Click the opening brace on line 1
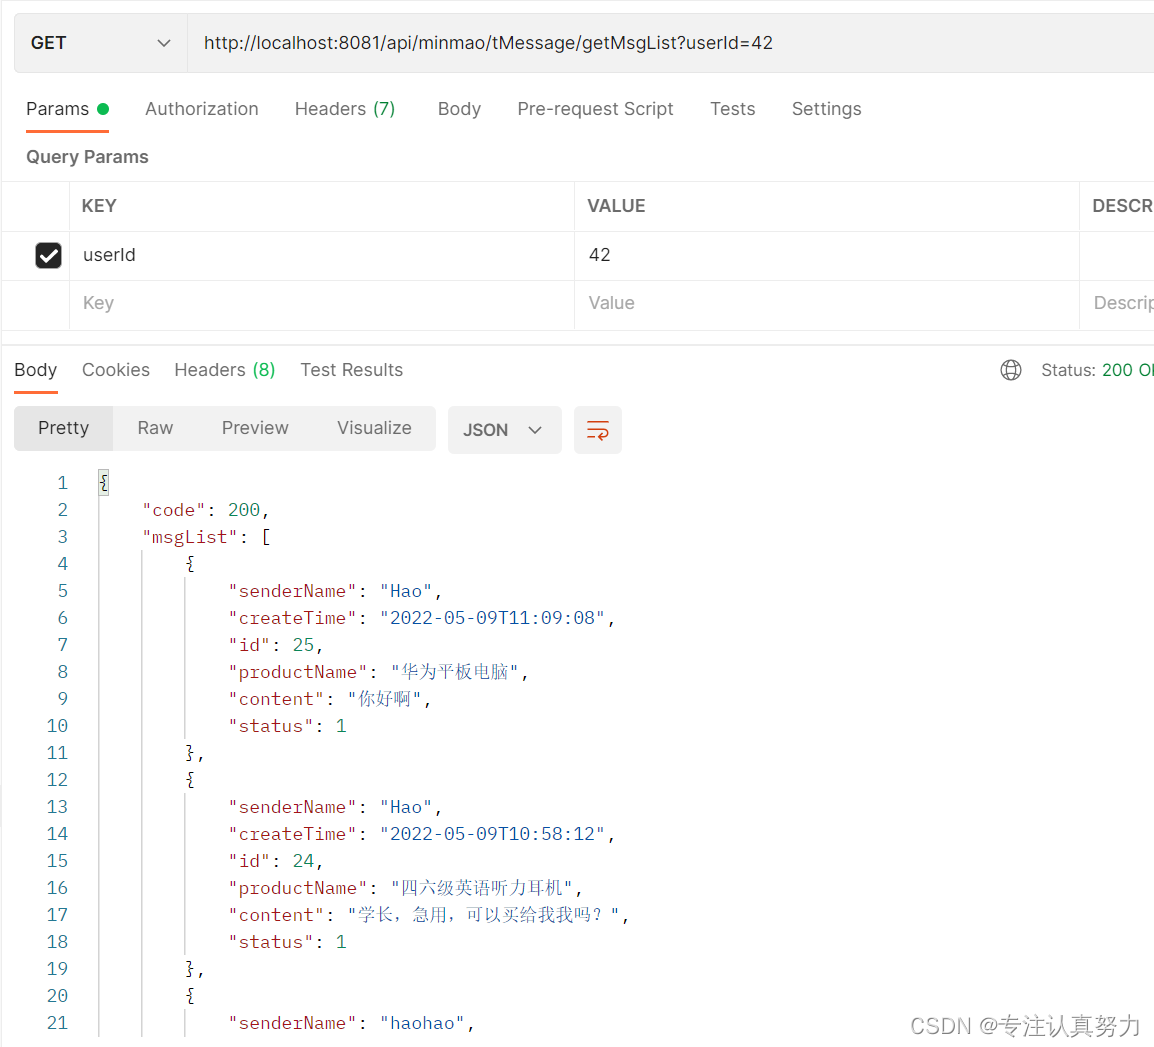Image resolution: width=1154 pixels, height=1047 pixels. (x=104, y=483)
